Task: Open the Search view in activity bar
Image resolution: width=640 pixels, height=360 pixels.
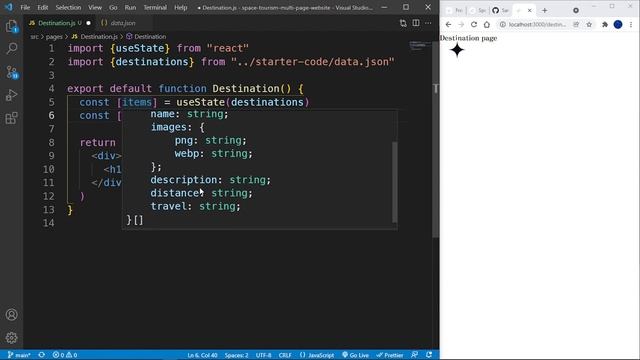Action: [11, 49]
